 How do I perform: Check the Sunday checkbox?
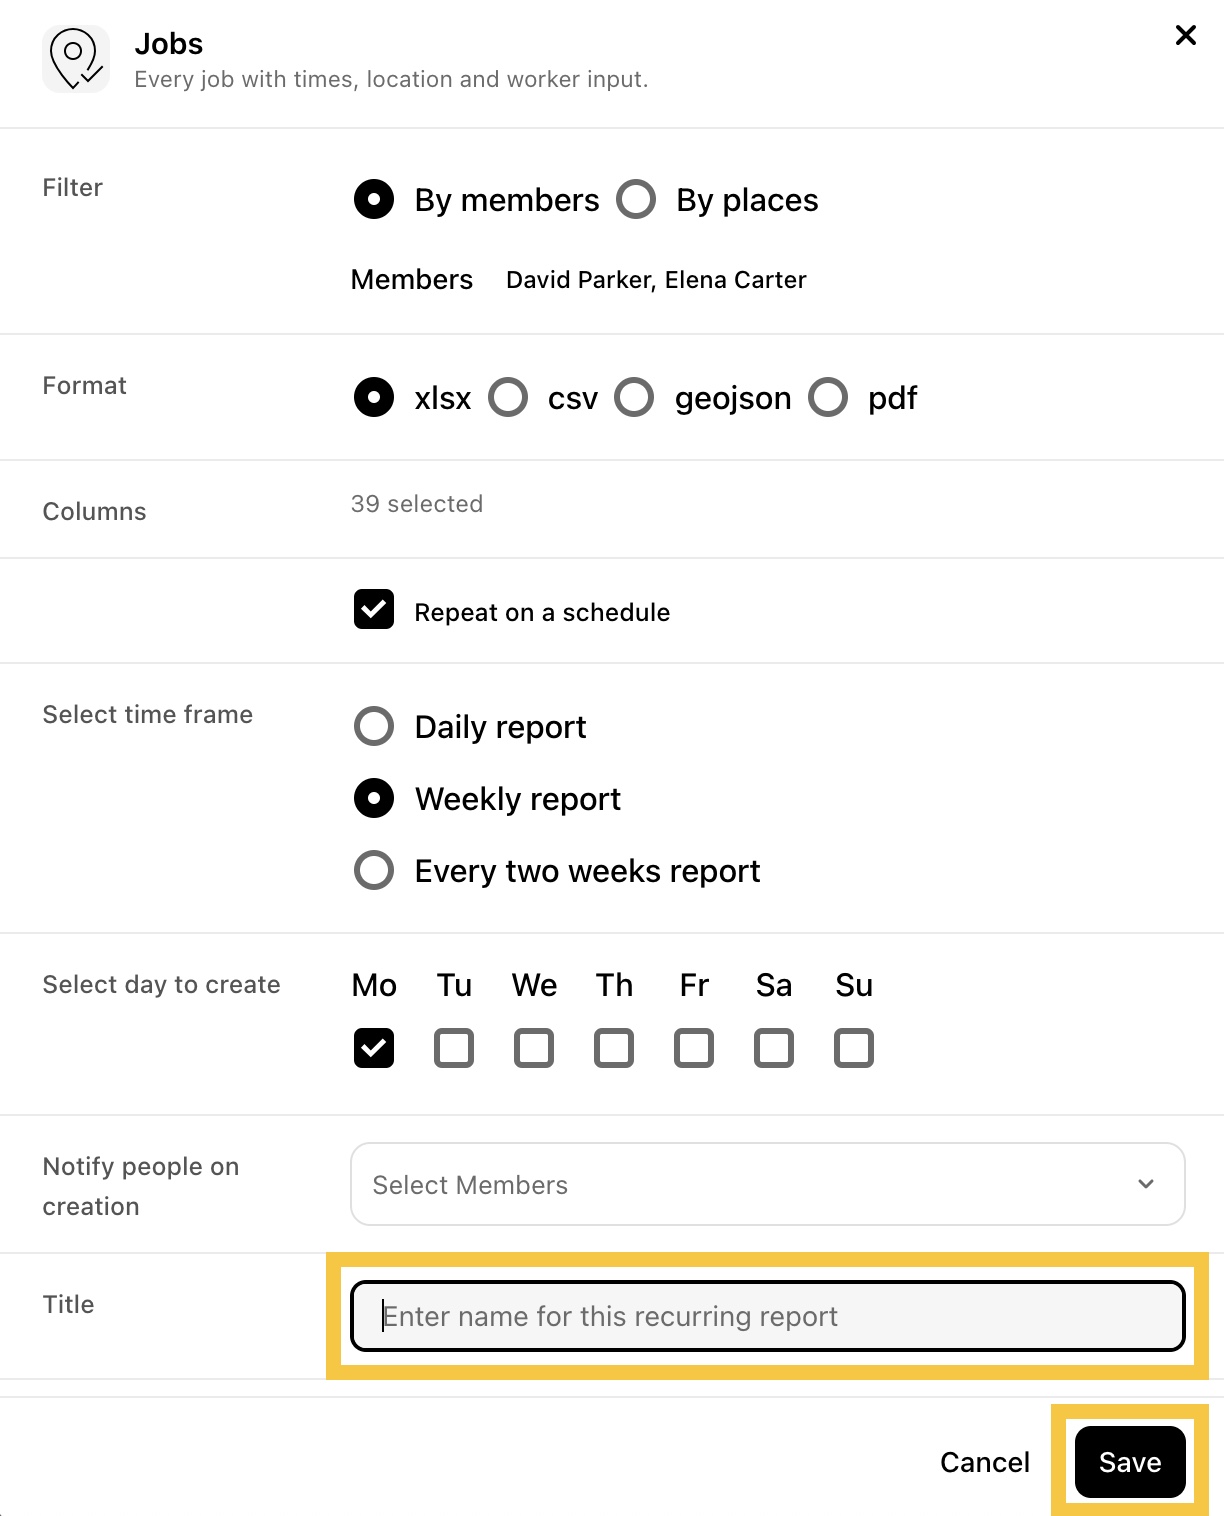click(x=854, y=1048)
